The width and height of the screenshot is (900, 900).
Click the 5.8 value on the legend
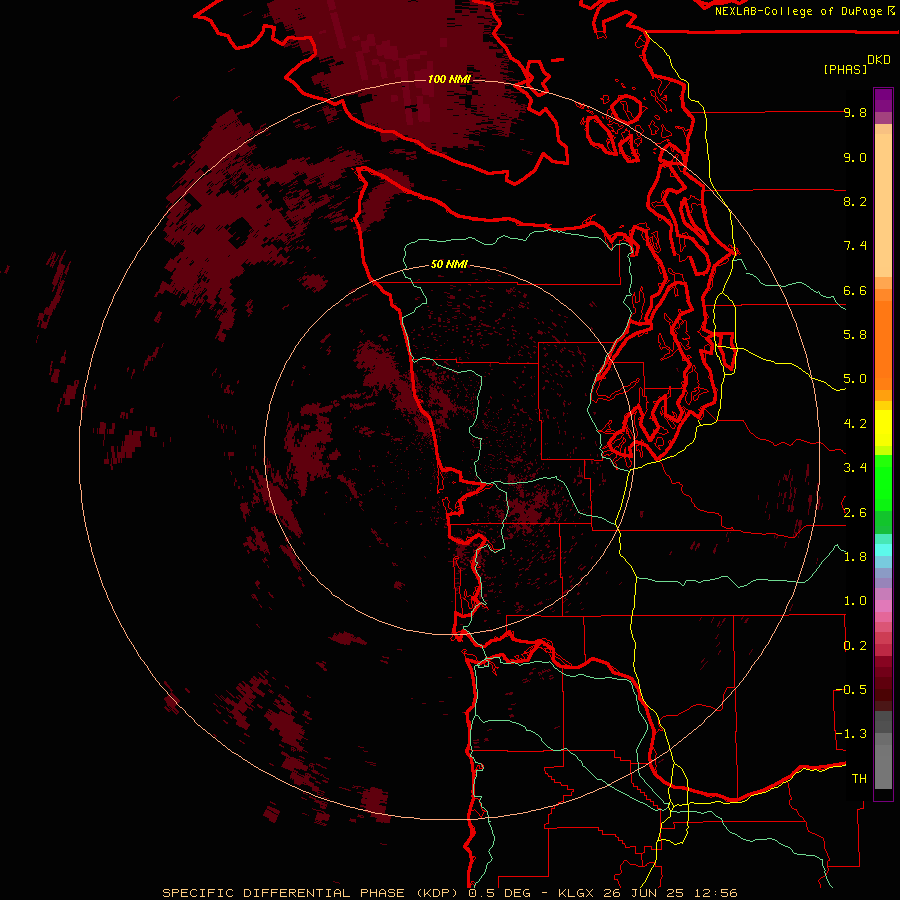[x=855, y=335]
